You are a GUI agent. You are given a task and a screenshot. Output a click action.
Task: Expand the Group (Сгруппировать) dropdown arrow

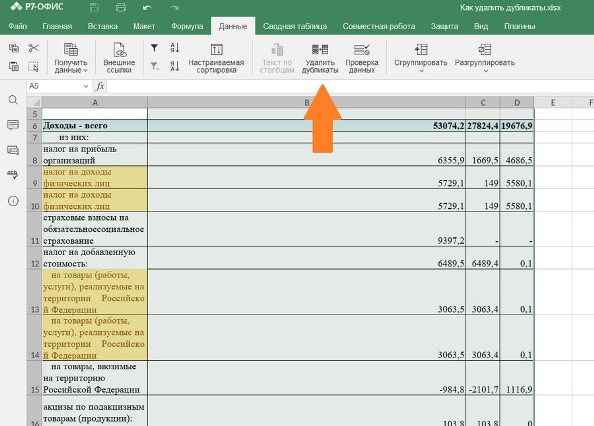pos(421,71)
